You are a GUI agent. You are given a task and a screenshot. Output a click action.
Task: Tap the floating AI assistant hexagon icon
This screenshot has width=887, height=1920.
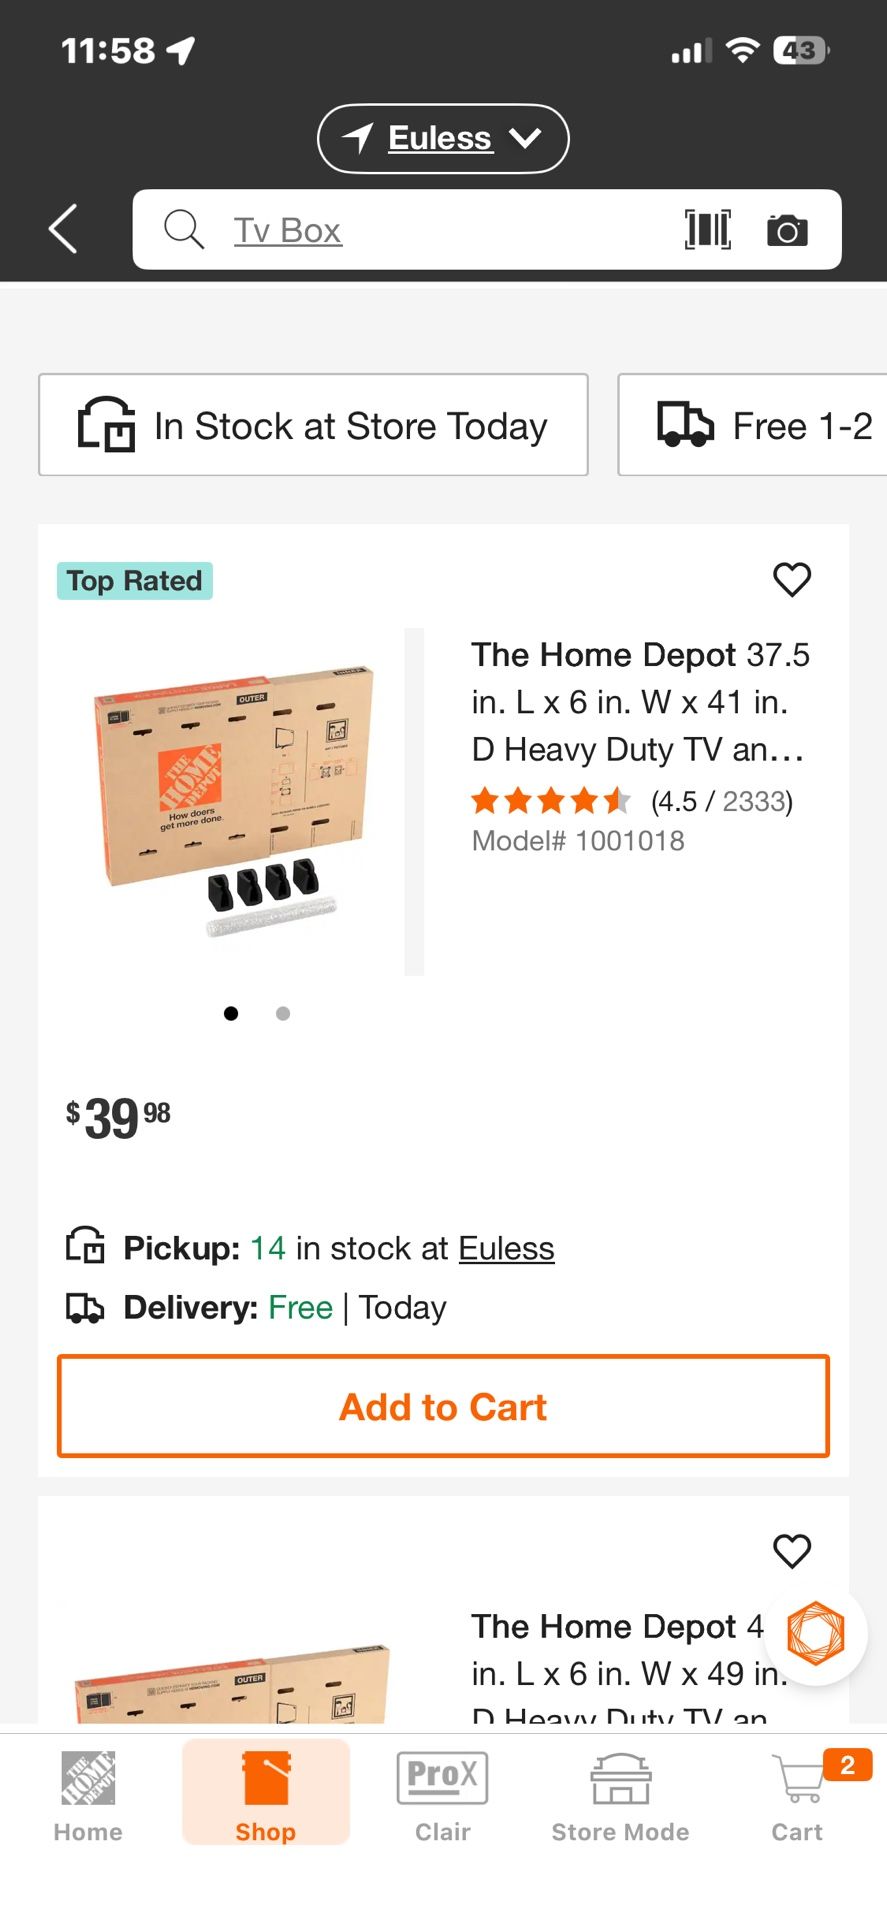816,1633
